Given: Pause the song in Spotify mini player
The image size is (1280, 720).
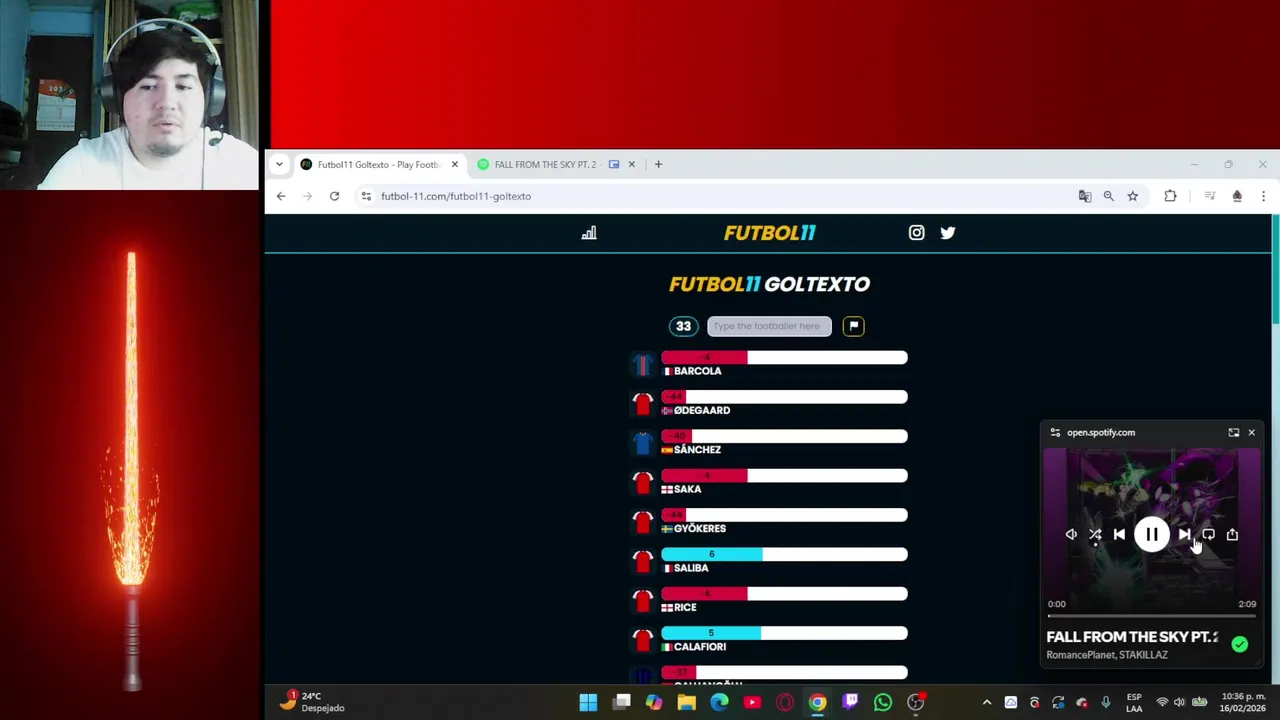Looking at the screenshot, I should coord(1152,535).
